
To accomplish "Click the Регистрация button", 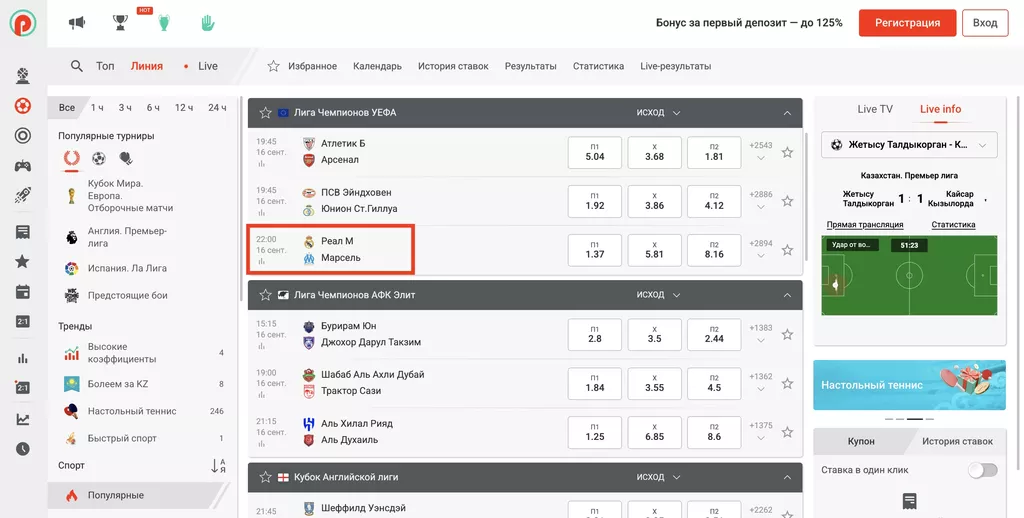I will [907, 23].
